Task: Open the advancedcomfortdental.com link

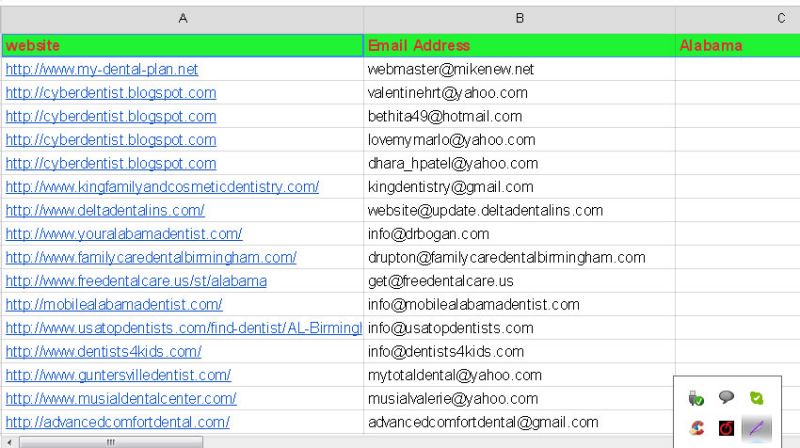Action: pyautogui.click(x=118, y=422)
